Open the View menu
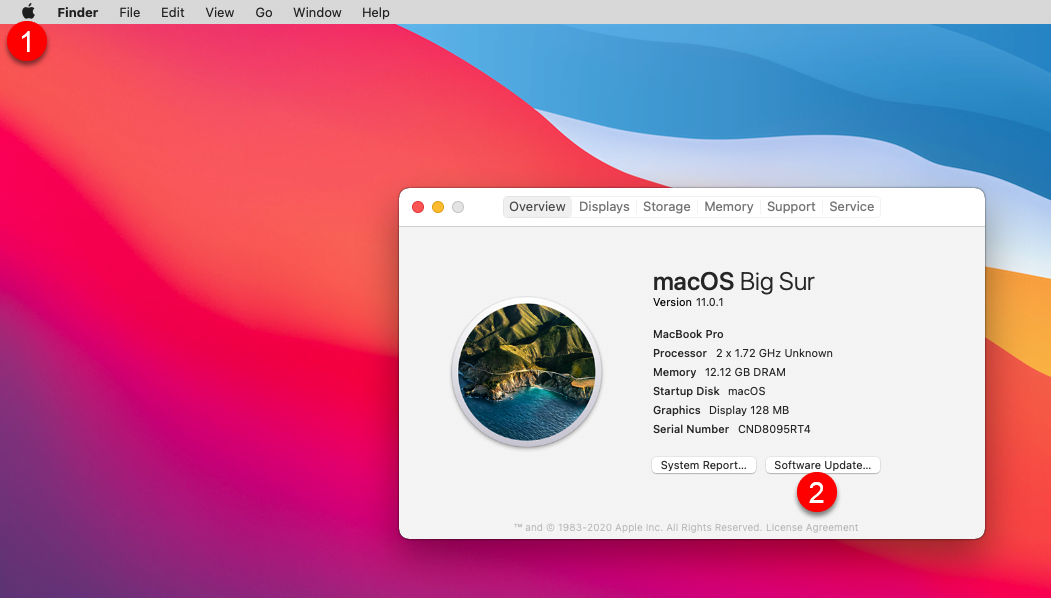This screenshot has height=598, width=1051. coord(220,12)
